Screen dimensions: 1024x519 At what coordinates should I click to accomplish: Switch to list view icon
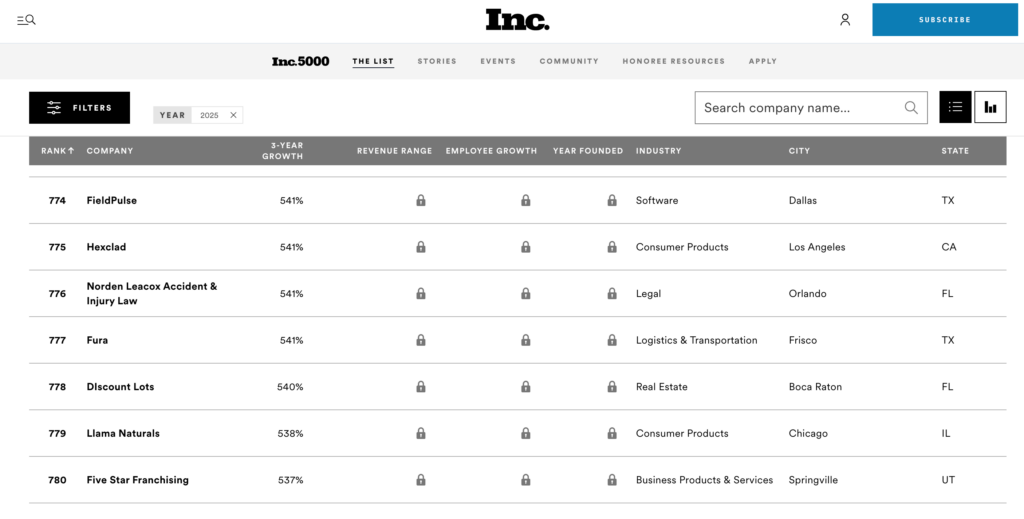pyautogui.click(x=955, y=107)
